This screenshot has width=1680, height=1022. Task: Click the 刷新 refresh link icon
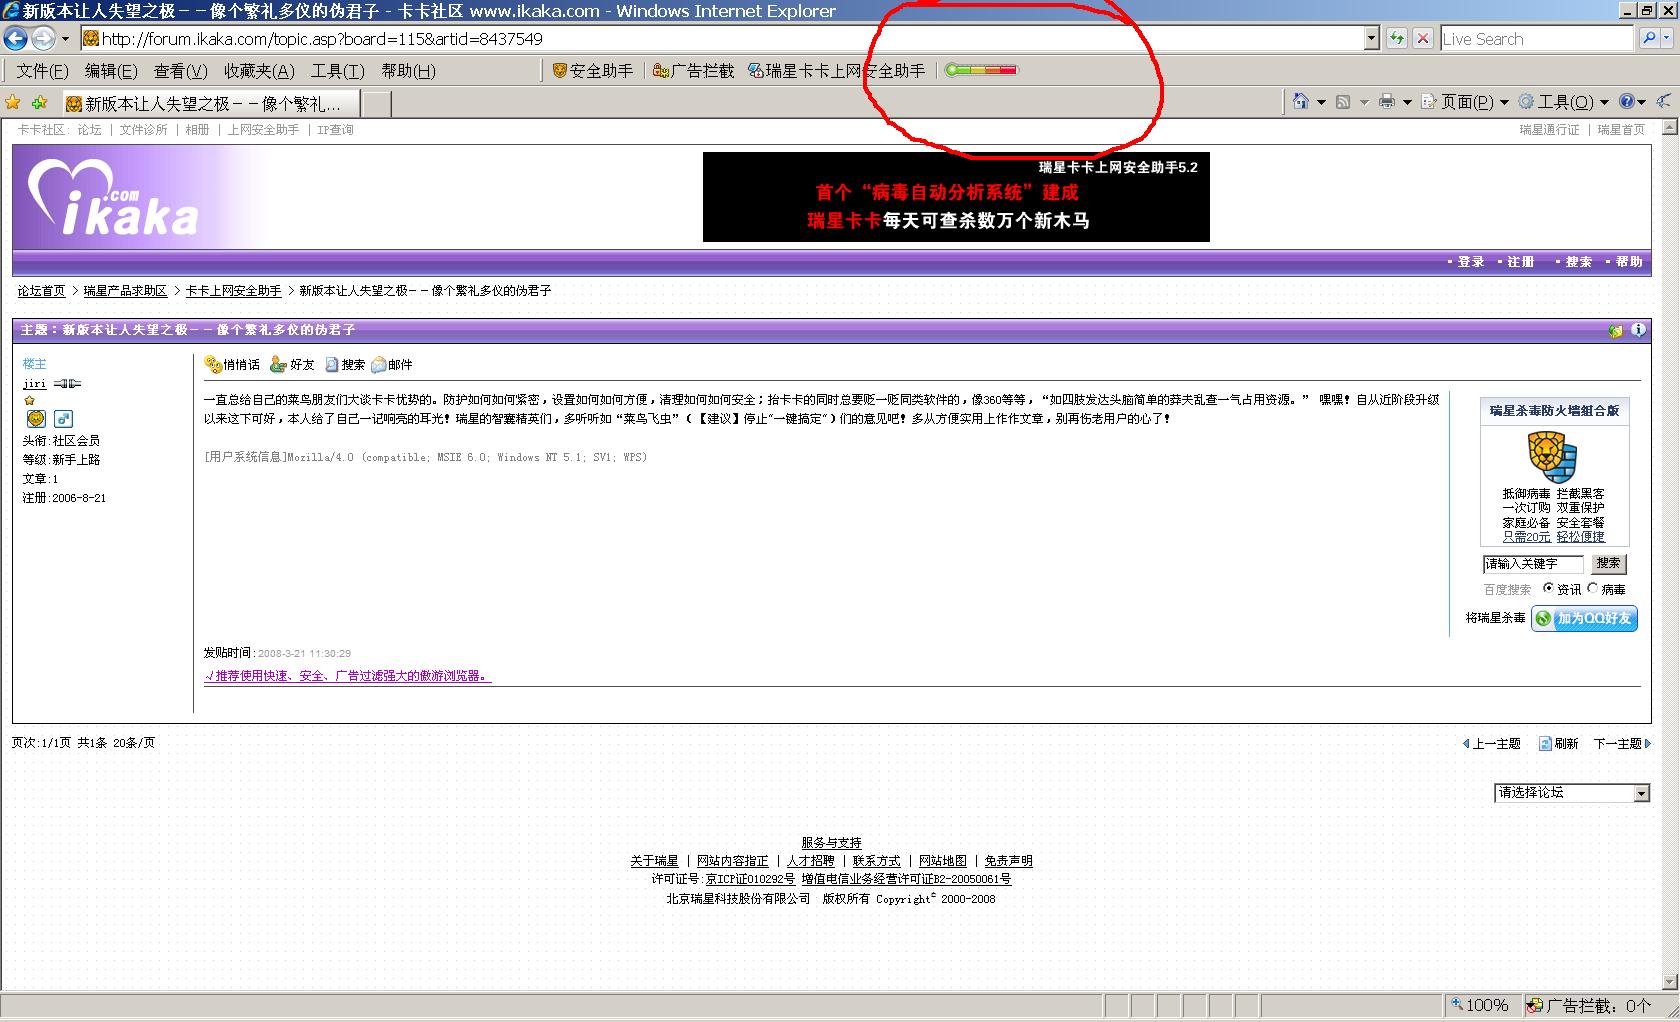click(x=1545, y=743)
